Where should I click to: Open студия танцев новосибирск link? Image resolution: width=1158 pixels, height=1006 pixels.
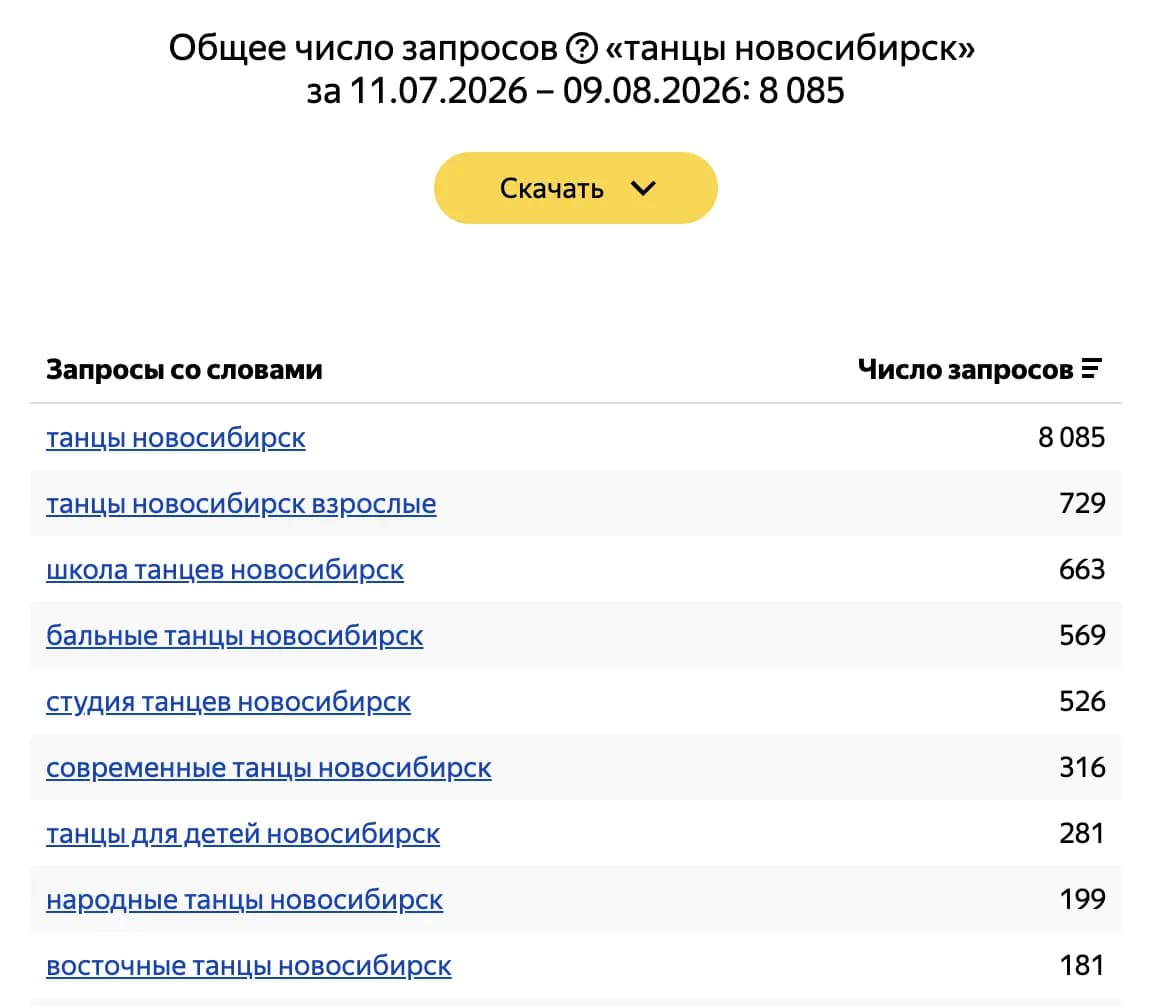click(x=228, y=702)
